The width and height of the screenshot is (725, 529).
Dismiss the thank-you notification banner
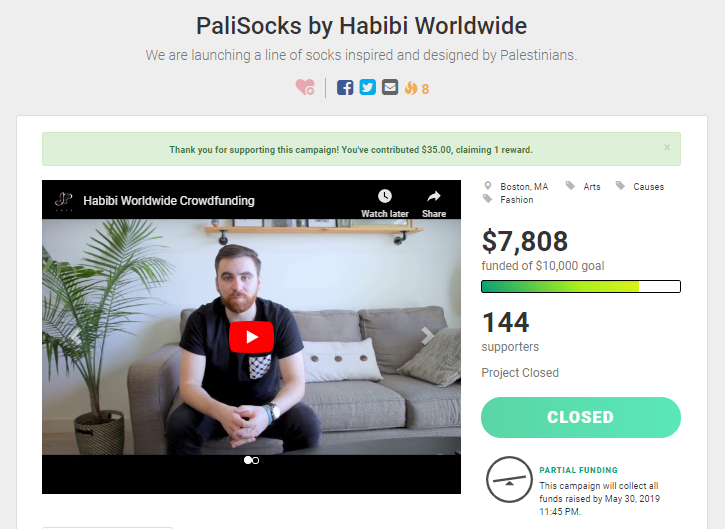point(667,148)
